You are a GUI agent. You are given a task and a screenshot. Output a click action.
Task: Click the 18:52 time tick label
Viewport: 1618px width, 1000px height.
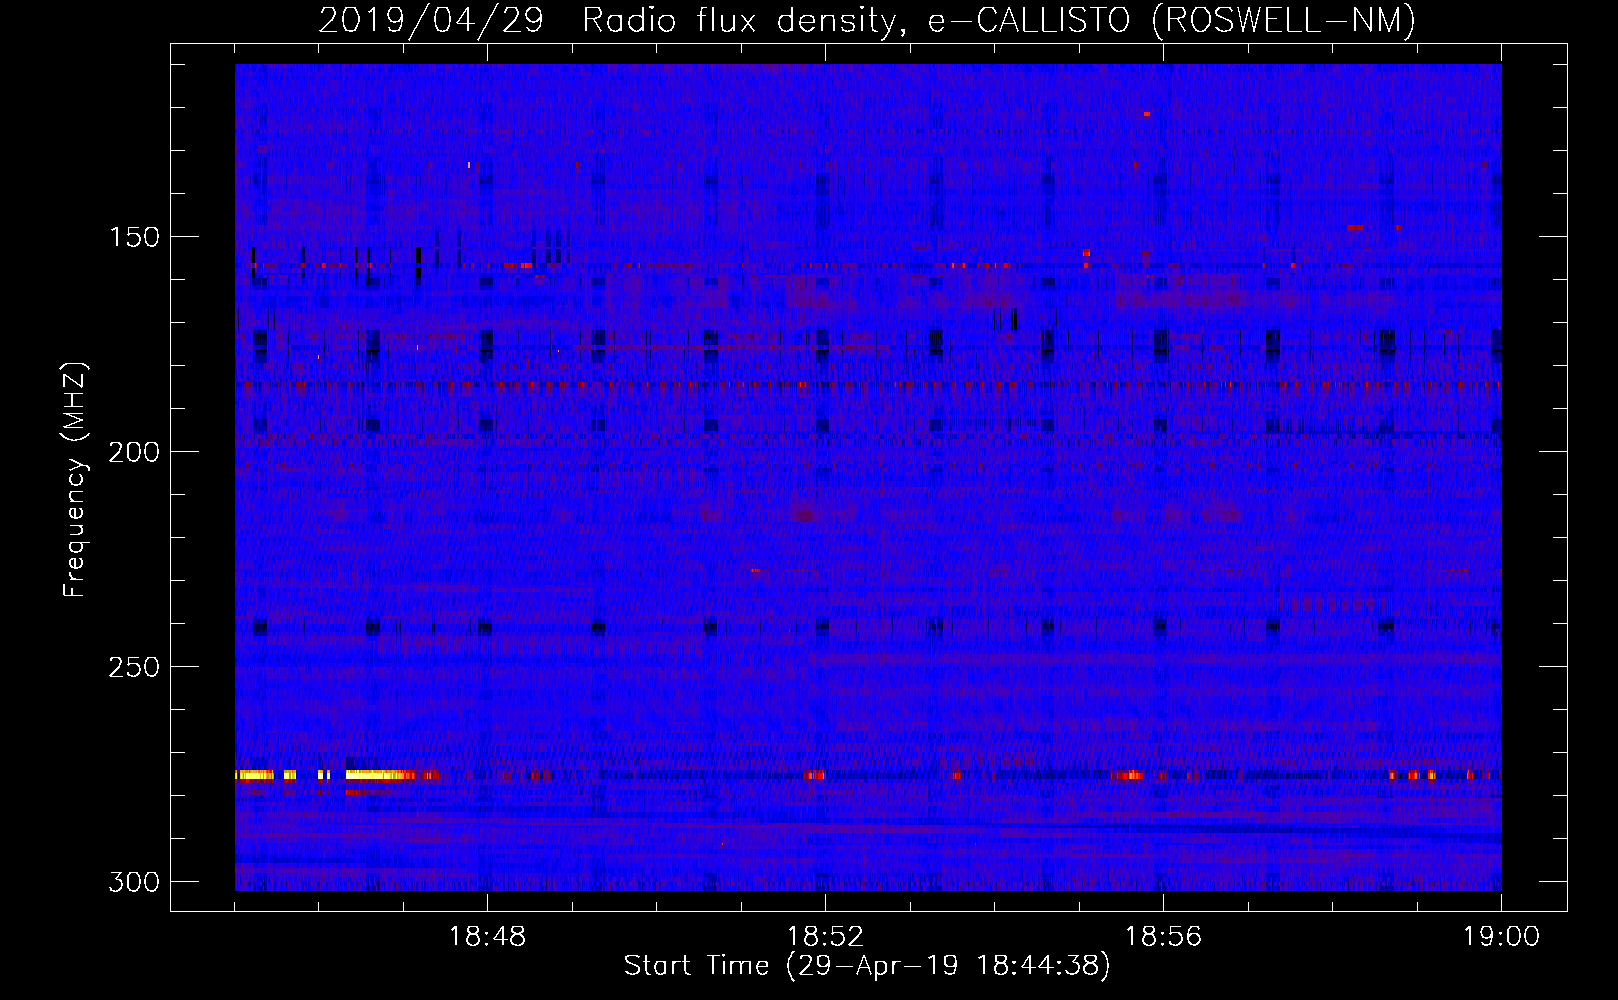[825, 937]
